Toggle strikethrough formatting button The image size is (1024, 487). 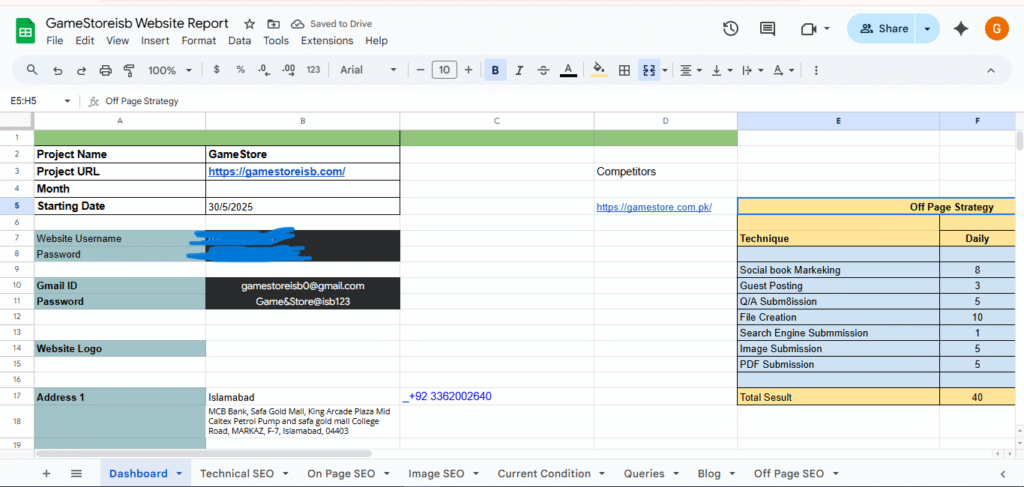click(x=543, y=70)
